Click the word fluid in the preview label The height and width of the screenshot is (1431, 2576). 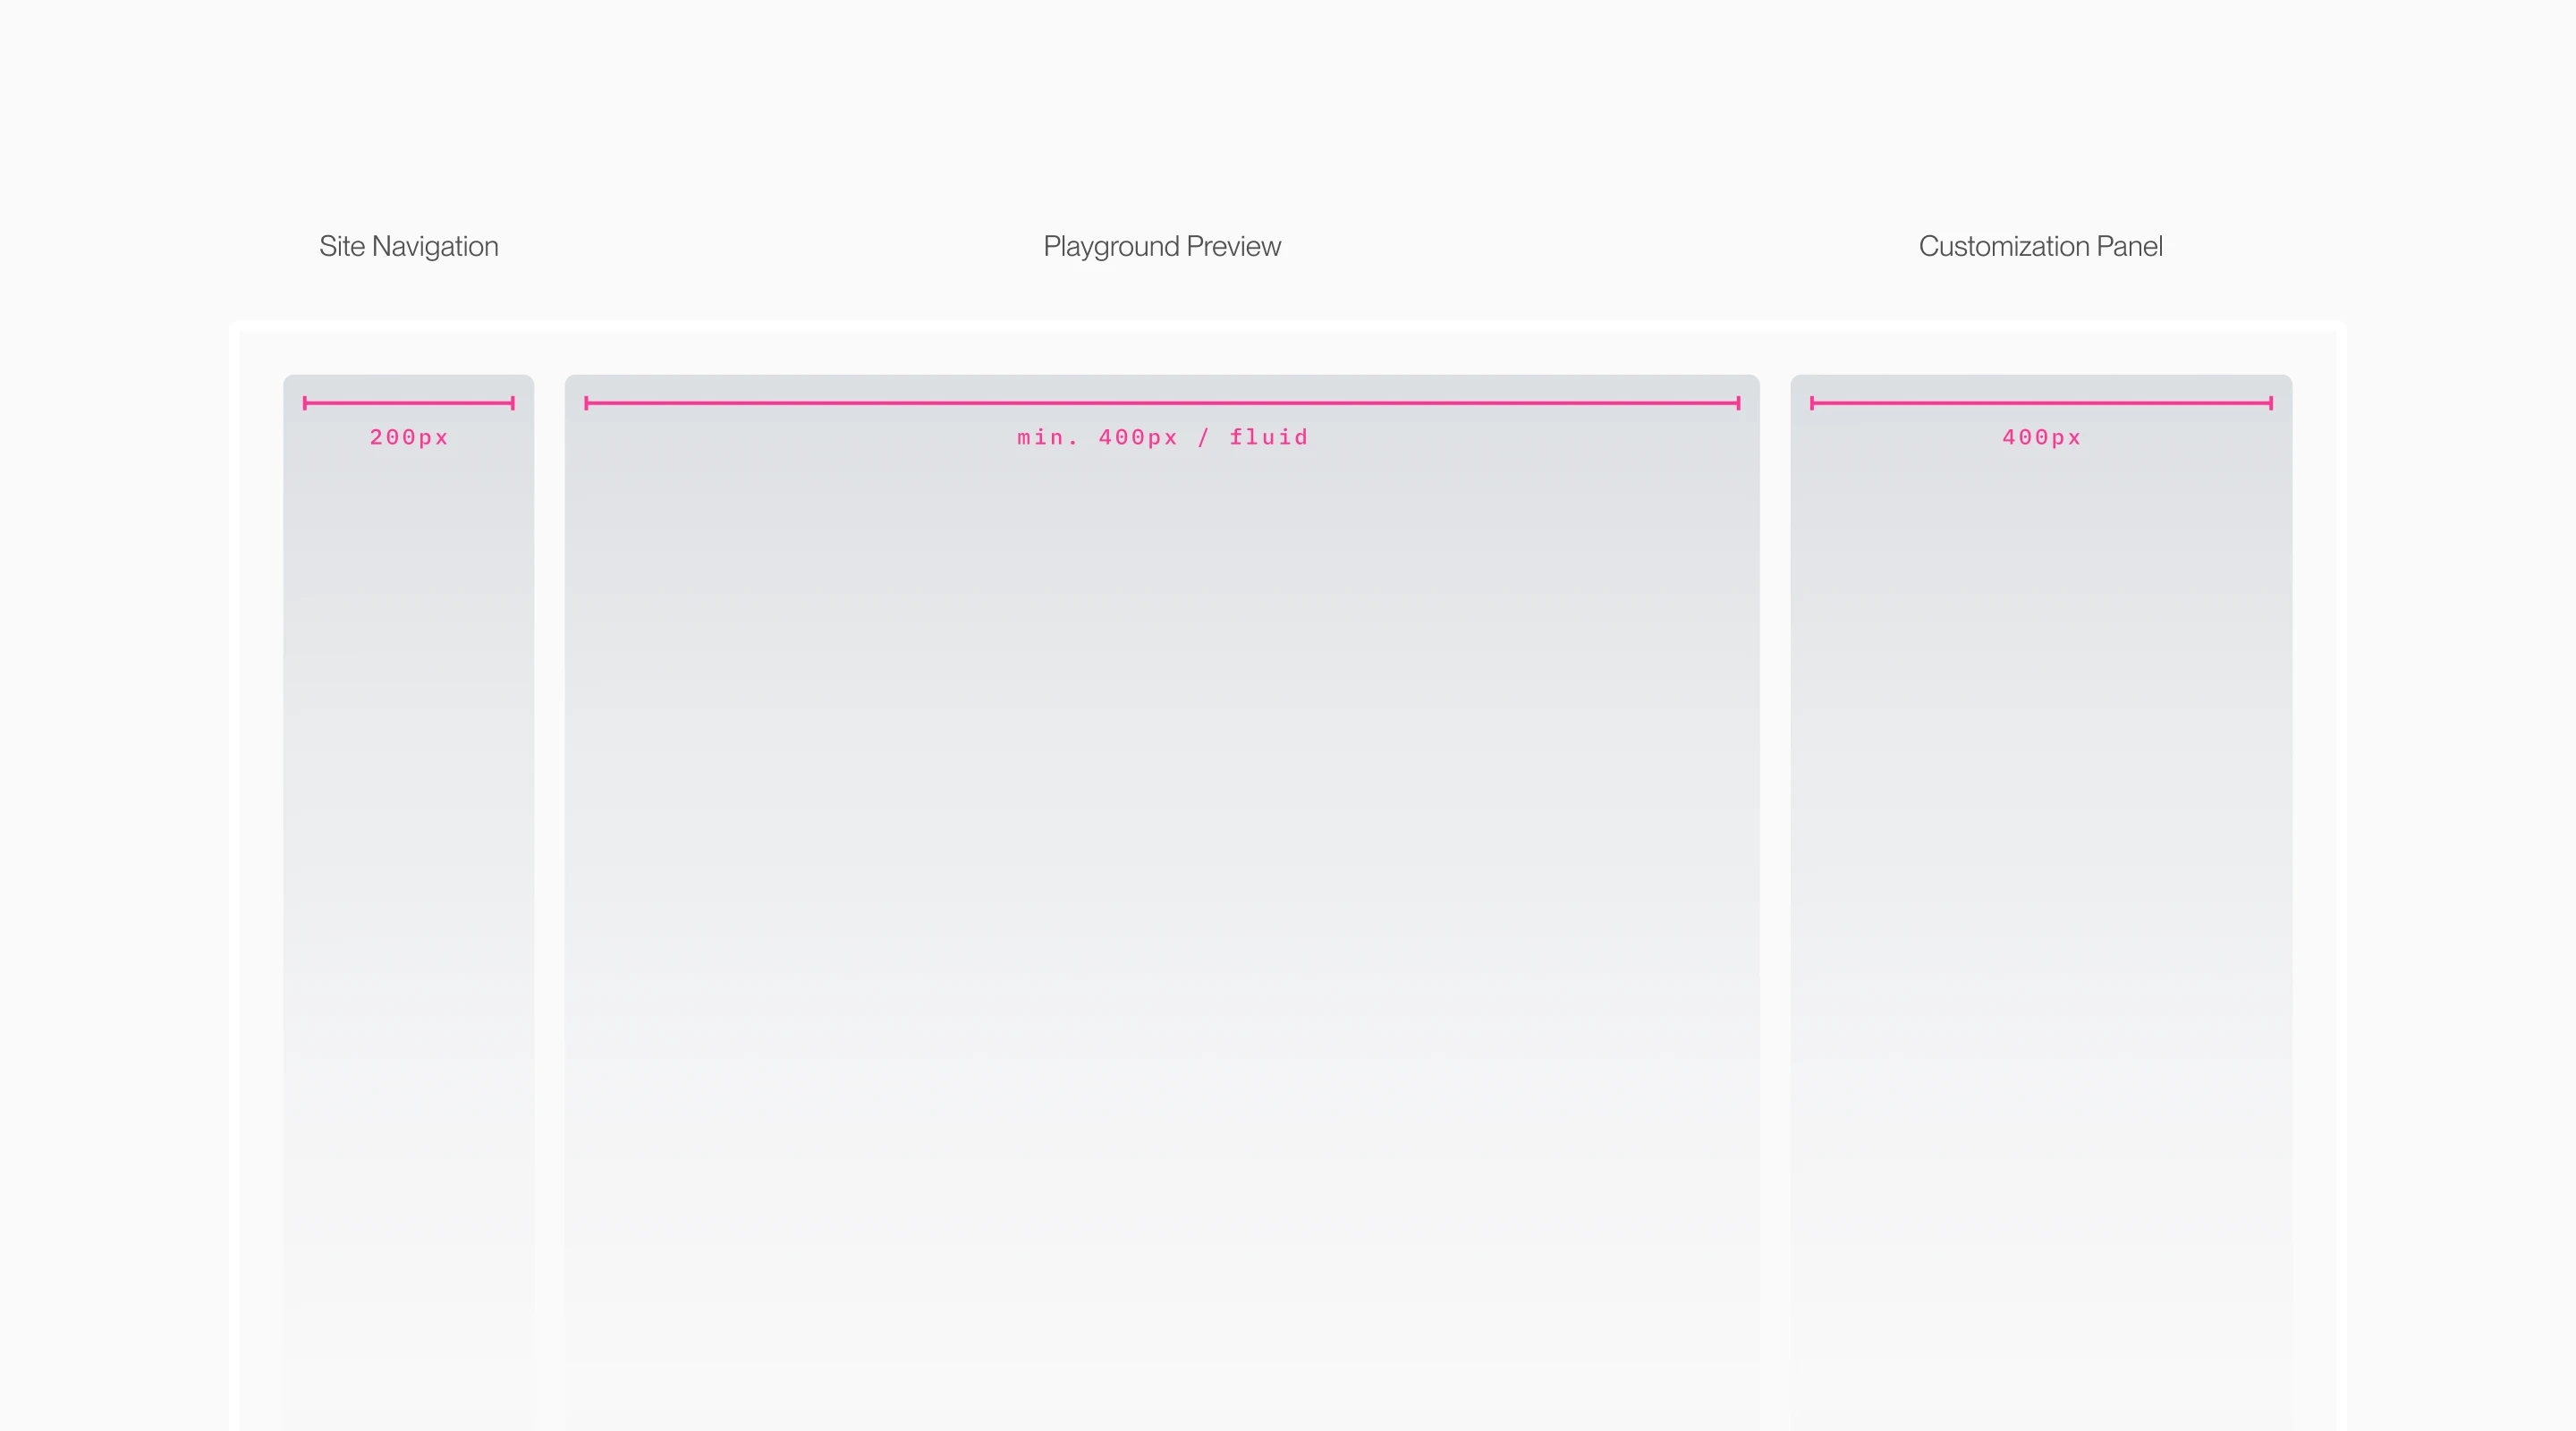click(x=1268, y=437)
